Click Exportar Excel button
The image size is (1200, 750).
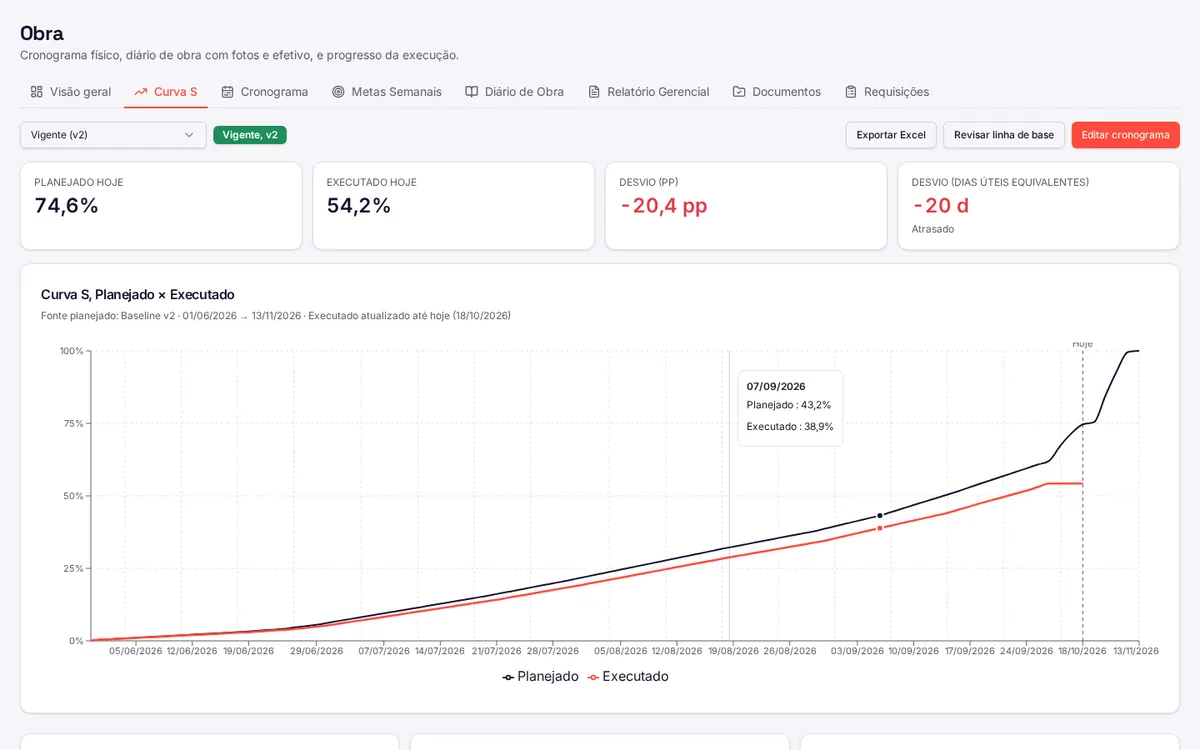coord(891,135)
